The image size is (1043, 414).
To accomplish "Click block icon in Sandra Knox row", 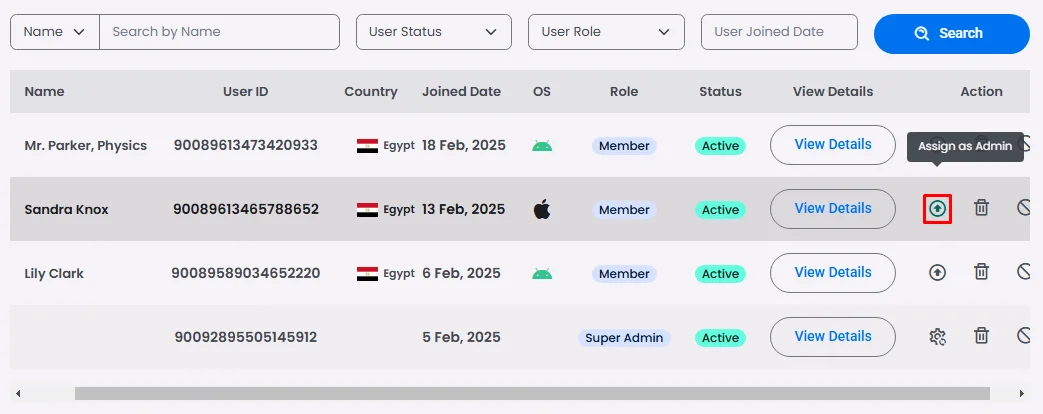I will [x=1025, y=208].
